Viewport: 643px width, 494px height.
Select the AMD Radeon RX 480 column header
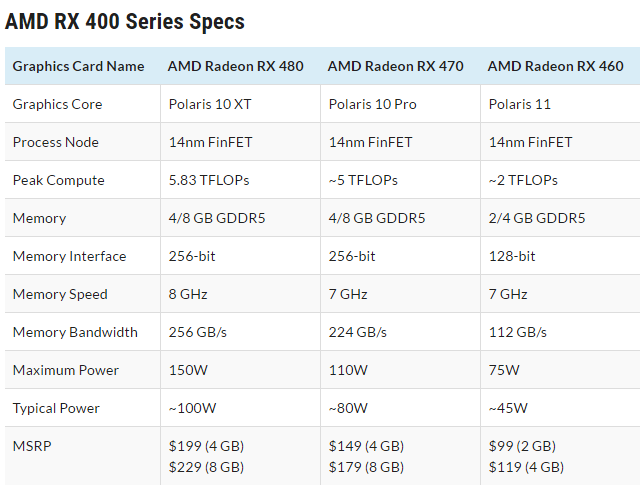click(x=235, y=66)
